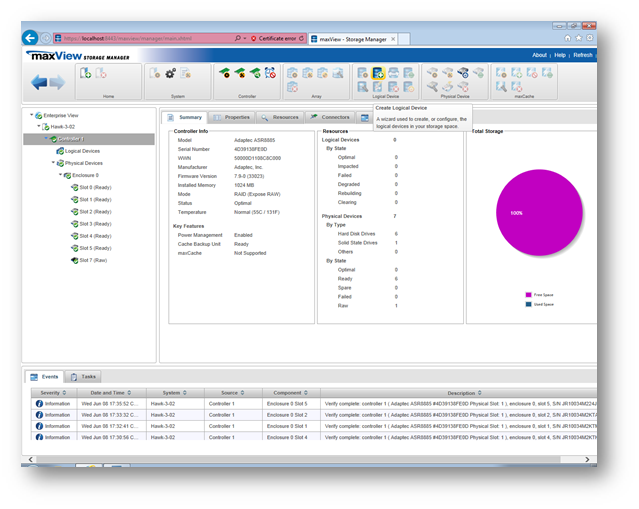Screen dimensions: 639x509
Task: Sort events by Date and Time arrows
Action: click(x=129, y=393)
